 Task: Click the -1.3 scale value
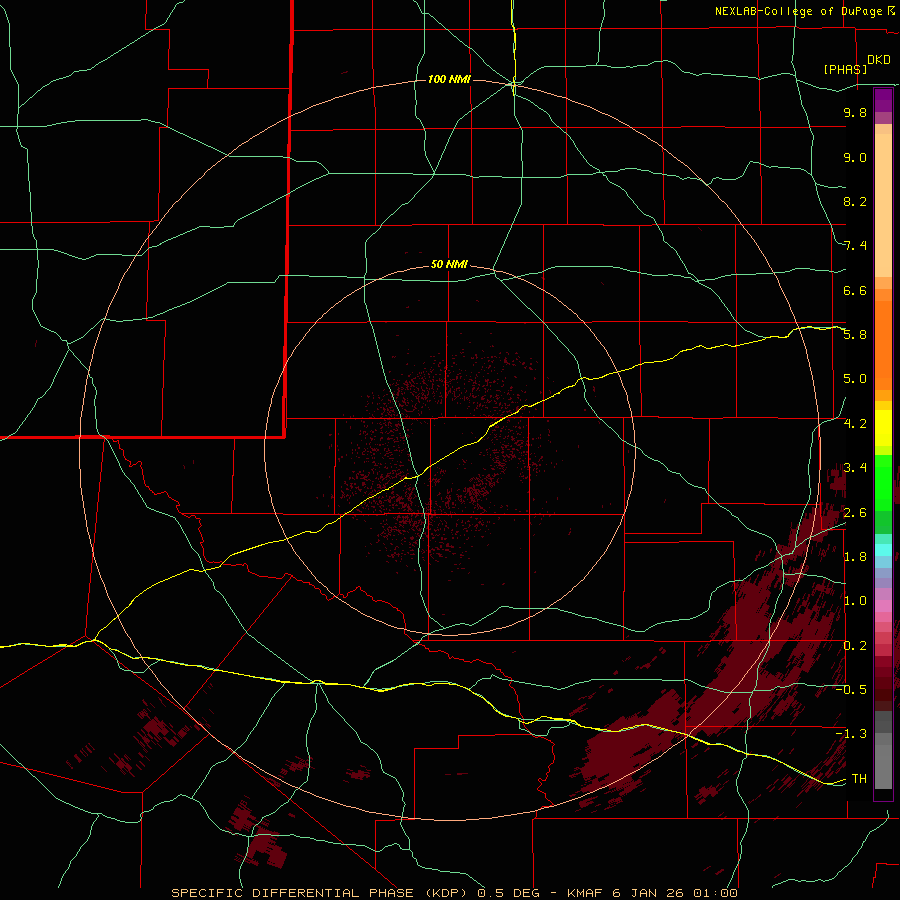[x=851, y=734]
